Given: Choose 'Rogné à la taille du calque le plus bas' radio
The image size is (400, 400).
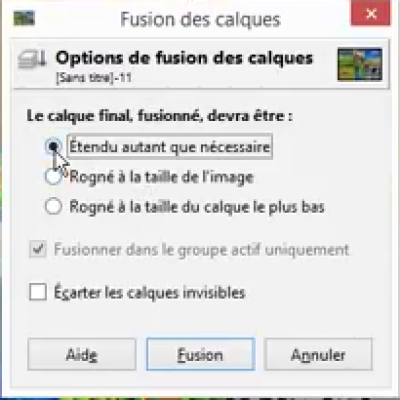Looking at the screenshot, I should [x=53, y=206].
